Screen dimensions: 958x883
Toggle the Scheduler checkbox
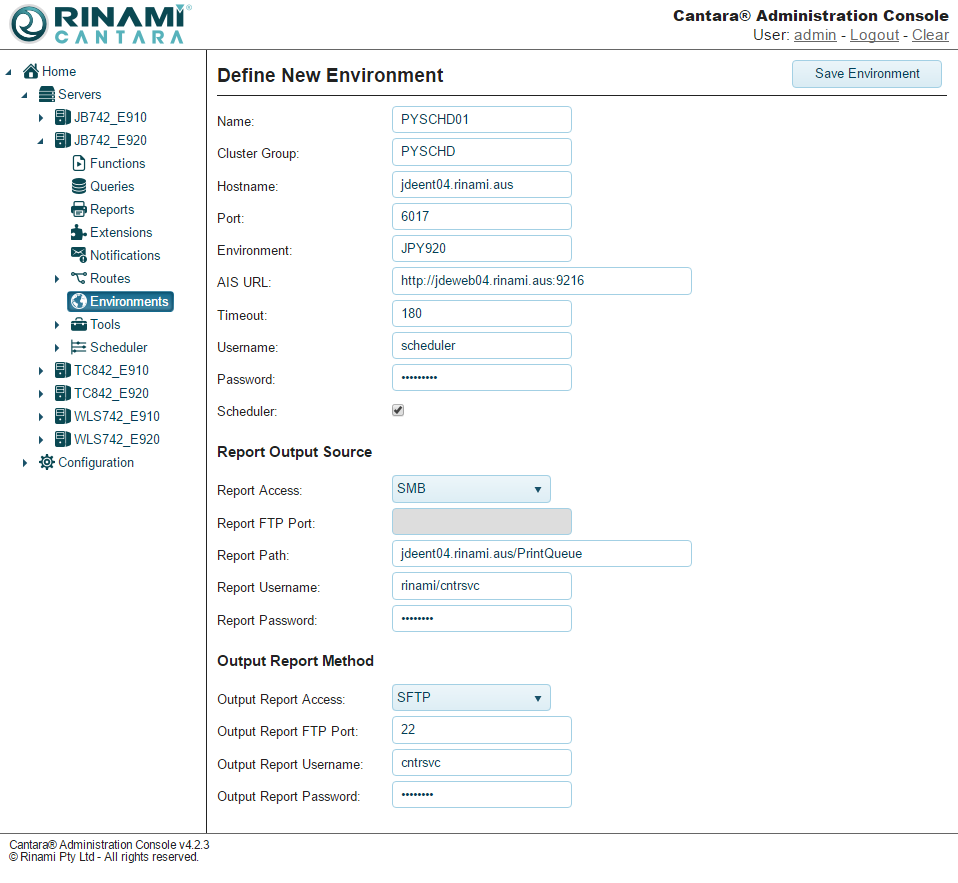click(x=398, y=411)
